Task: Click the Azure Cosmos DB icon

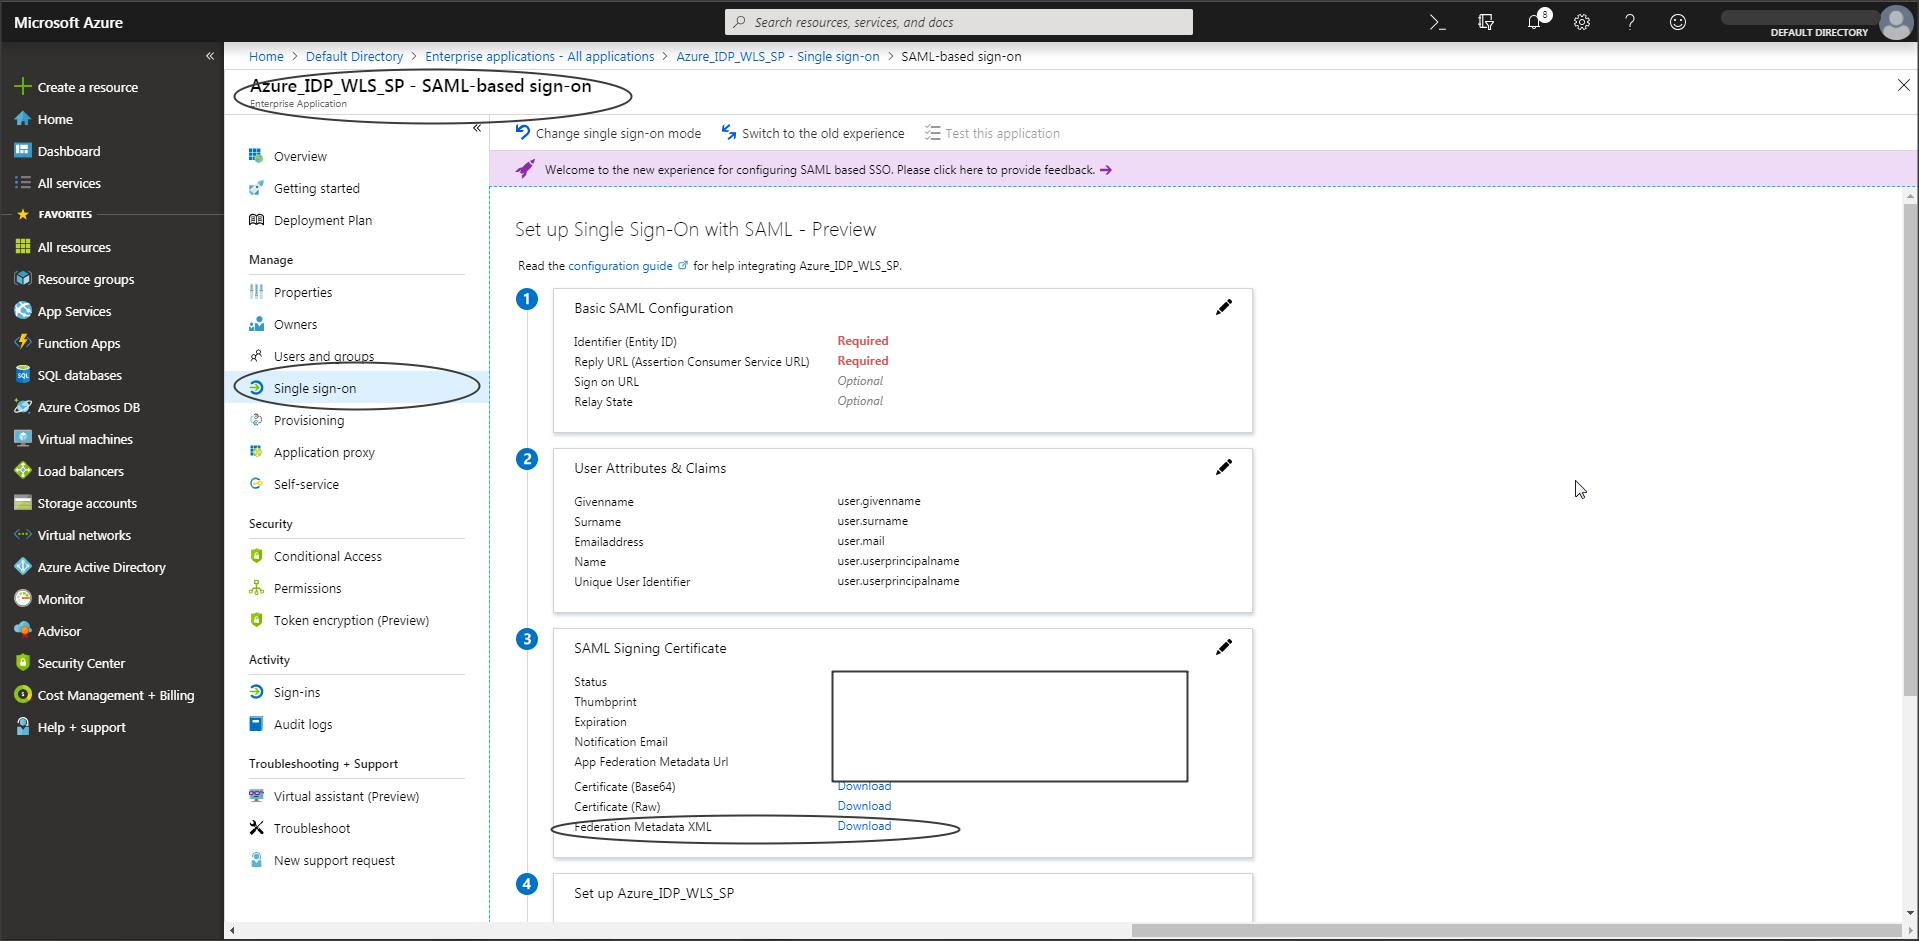Action: coord(22,407)
